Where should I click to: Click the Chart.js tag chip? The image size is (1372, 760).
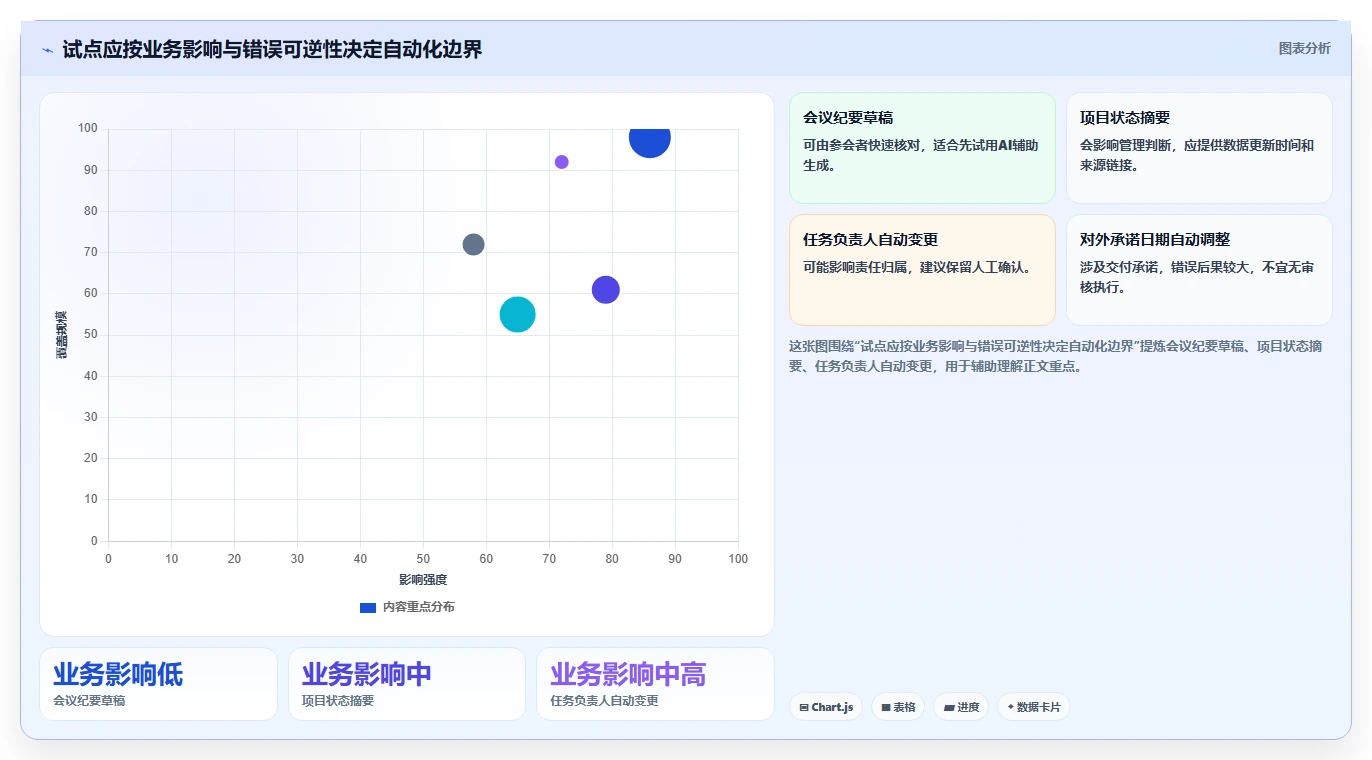point(826,707)
